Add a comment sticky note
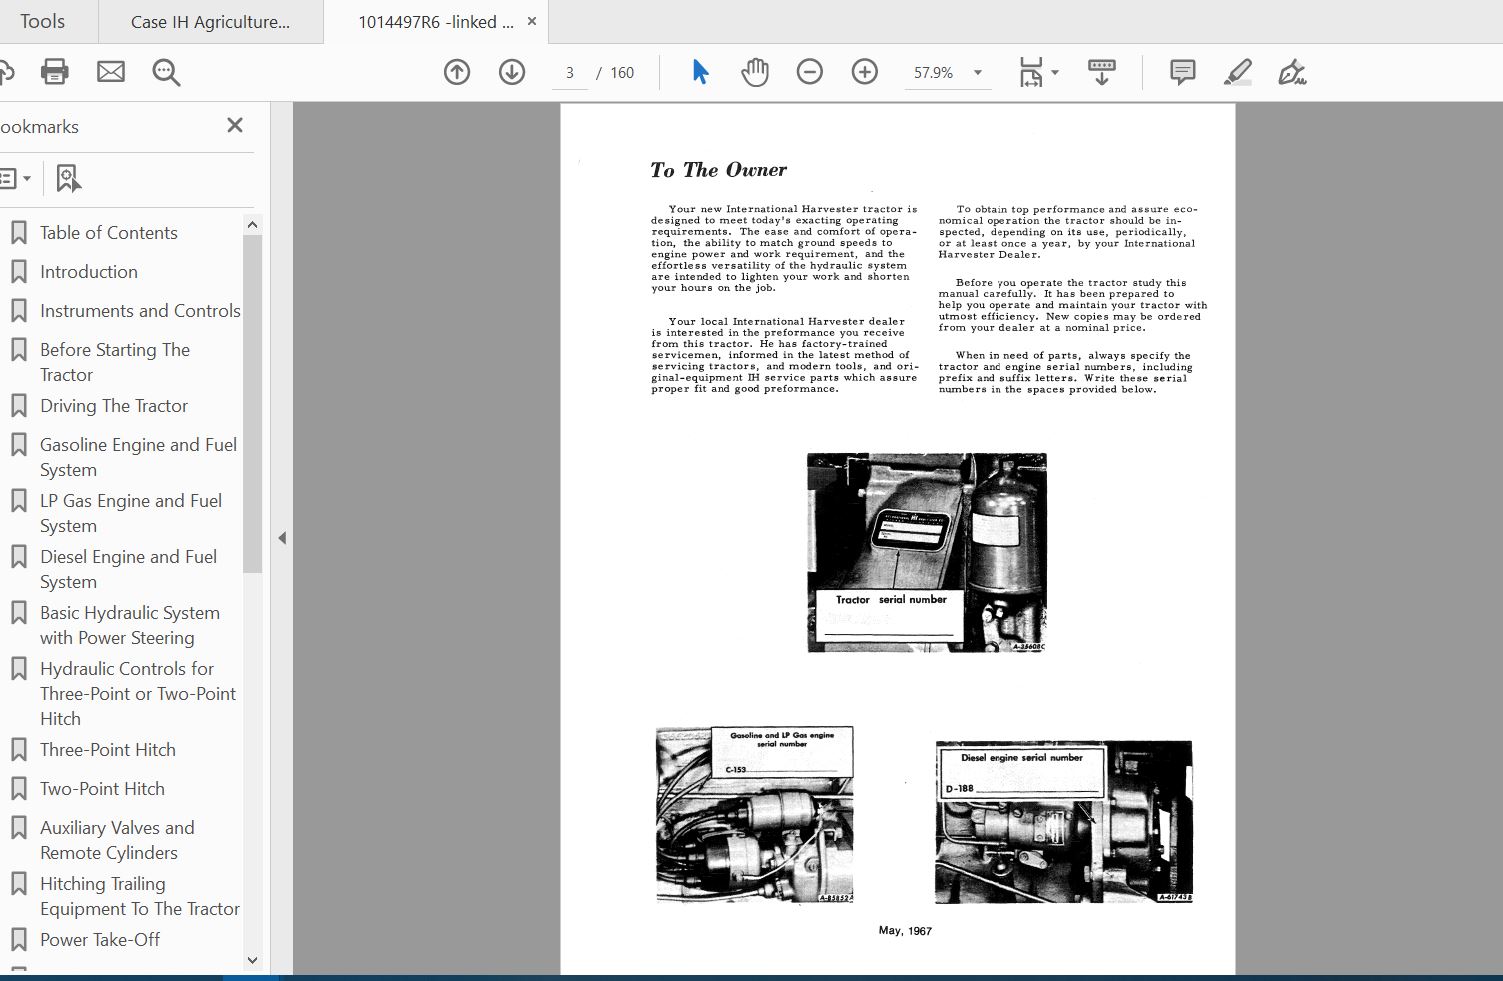The width and height of the screenshot is (1503, 981). (x=1182, y=72)
